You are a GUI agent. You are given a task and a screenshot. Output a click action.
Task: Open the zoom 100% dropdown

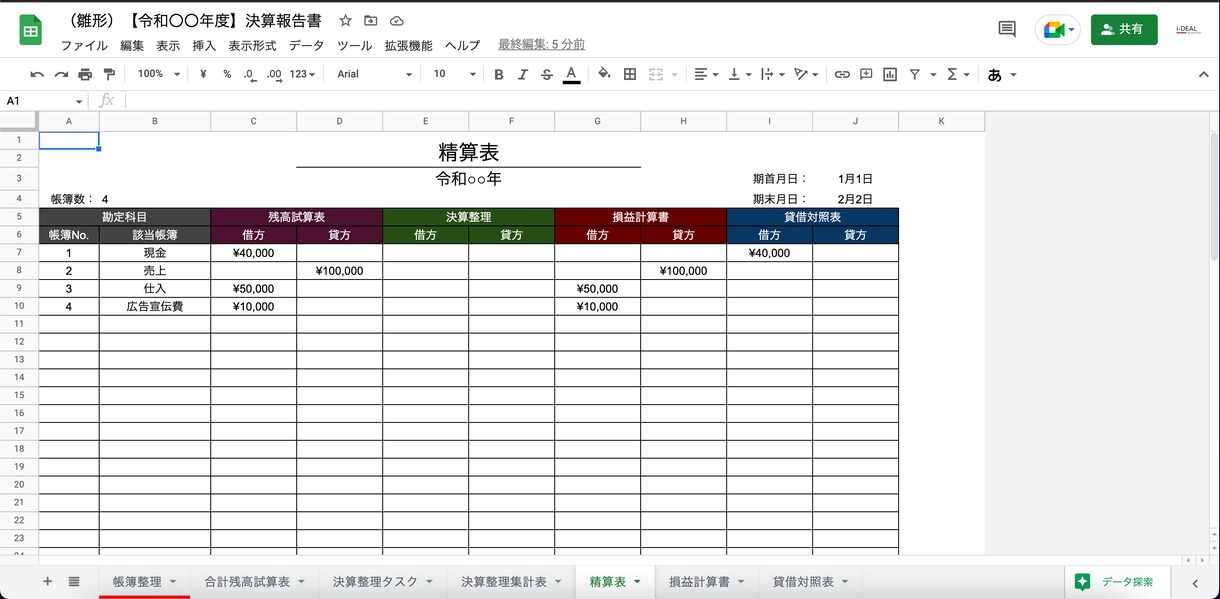(x=159, y=74)
